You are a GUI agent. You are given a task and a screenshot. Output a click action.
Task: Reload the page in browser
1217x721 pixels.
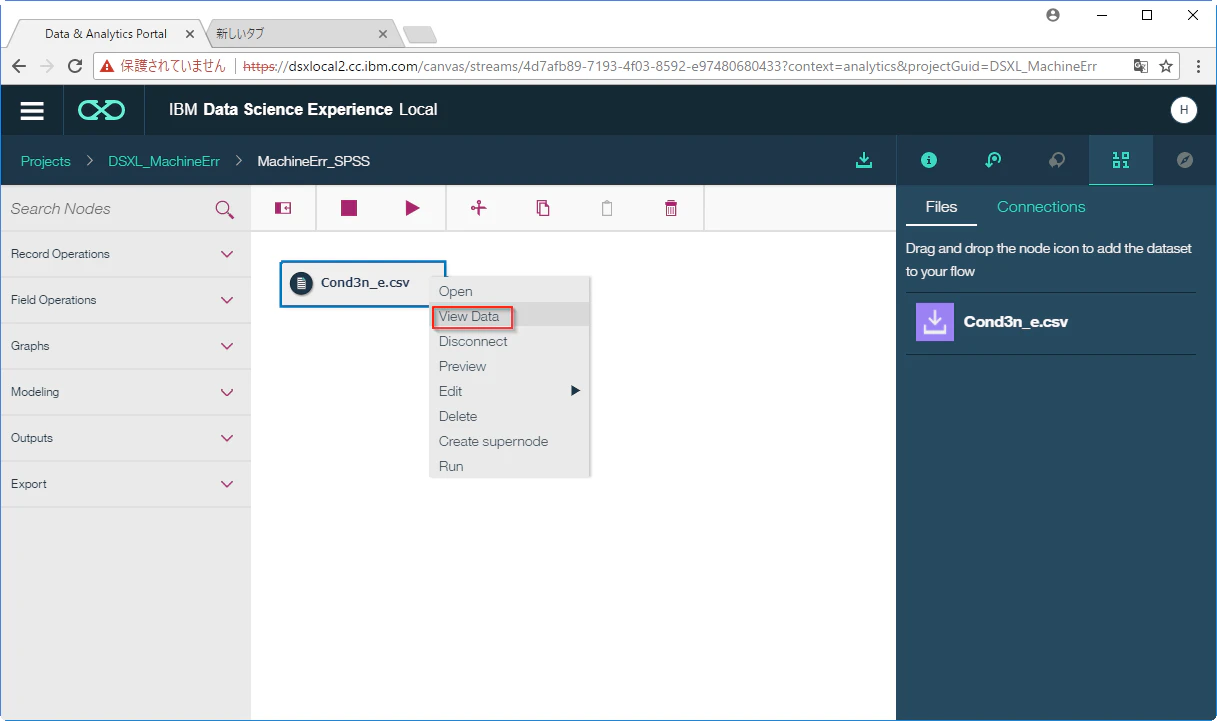click(x=75, y=66)
